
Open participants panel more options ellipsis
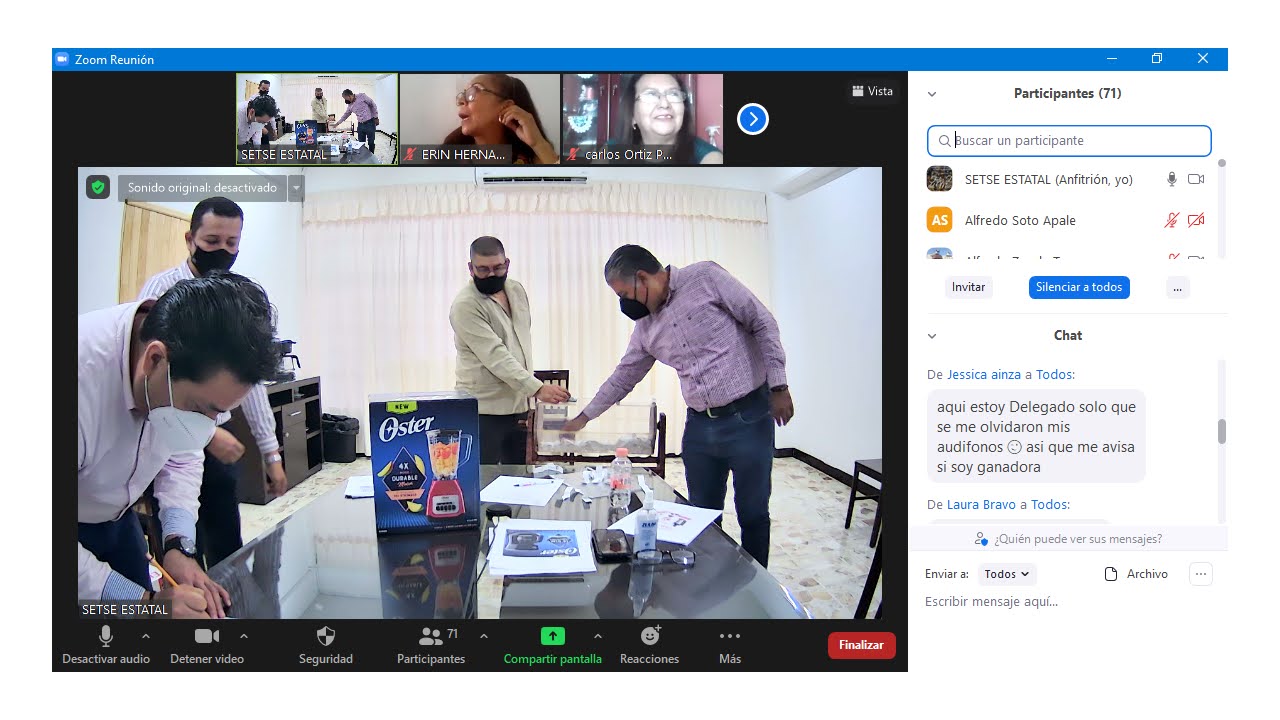coord(1177,287)
